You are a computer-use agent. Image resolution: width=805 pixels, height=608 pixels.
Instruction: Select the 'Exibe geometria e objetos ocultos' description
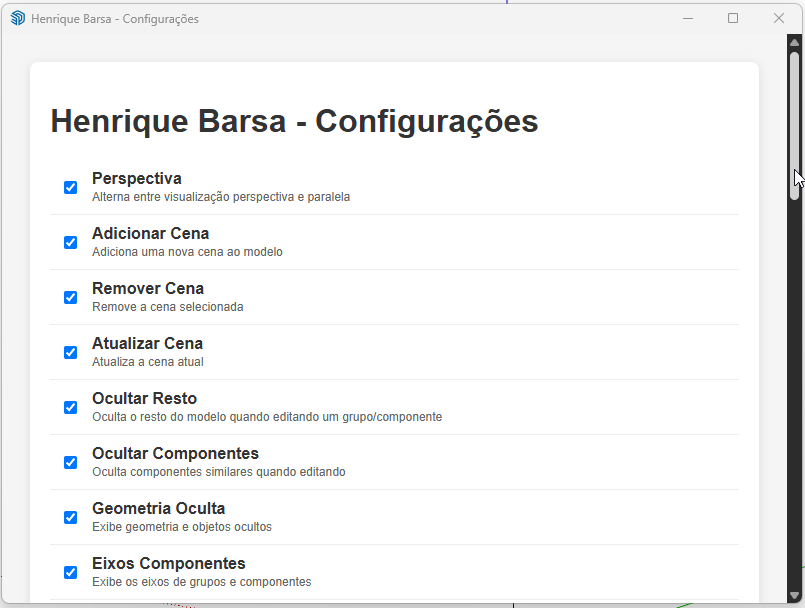pyautogui.click(x=181, y=527)
